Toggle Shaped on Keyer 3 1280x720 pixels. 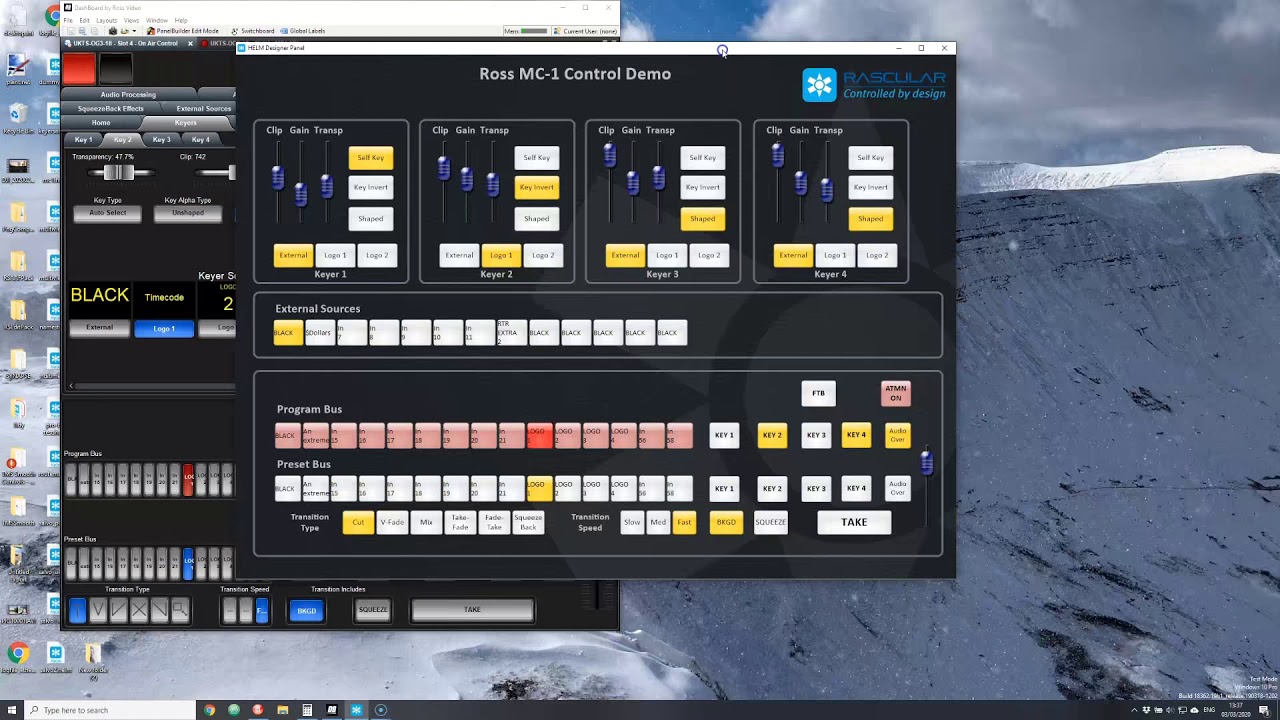[x=702, y=218]
